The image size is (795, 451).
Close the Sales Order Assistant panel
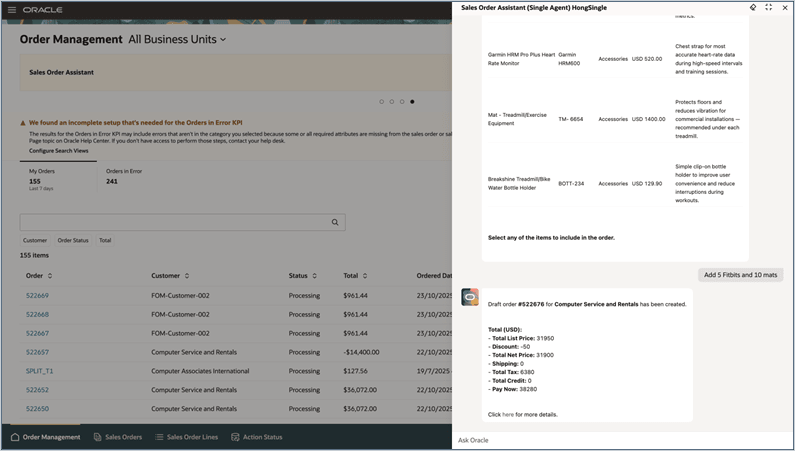785,8
